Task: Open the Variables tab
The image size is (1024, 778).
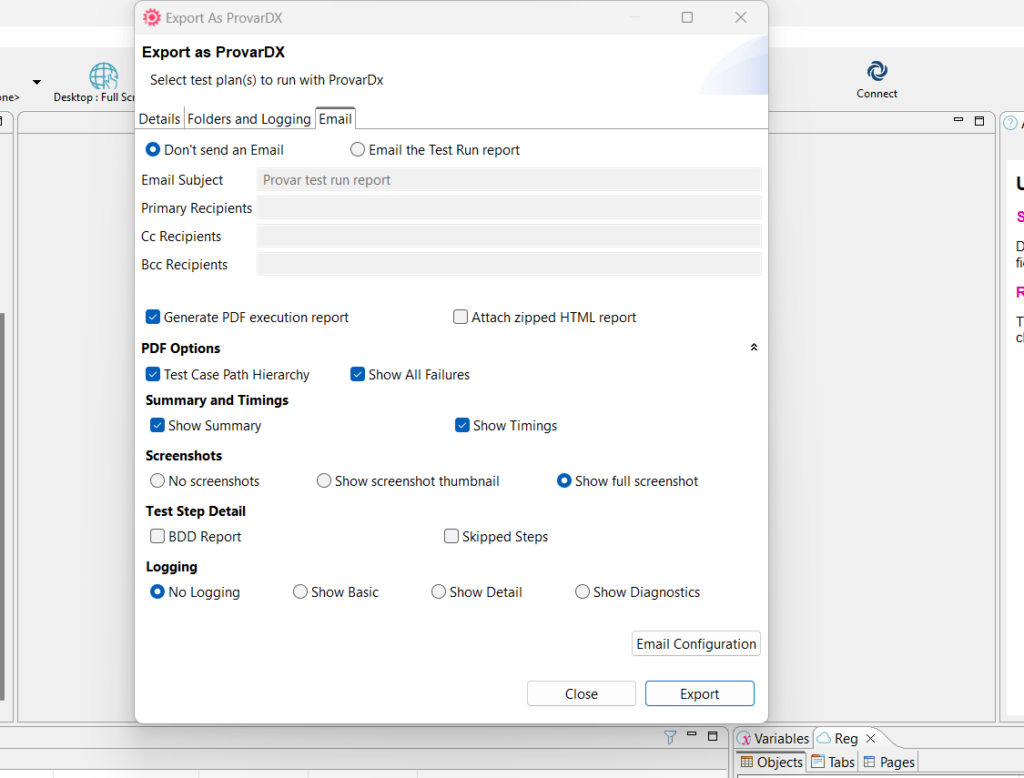Action: (774, 738)
